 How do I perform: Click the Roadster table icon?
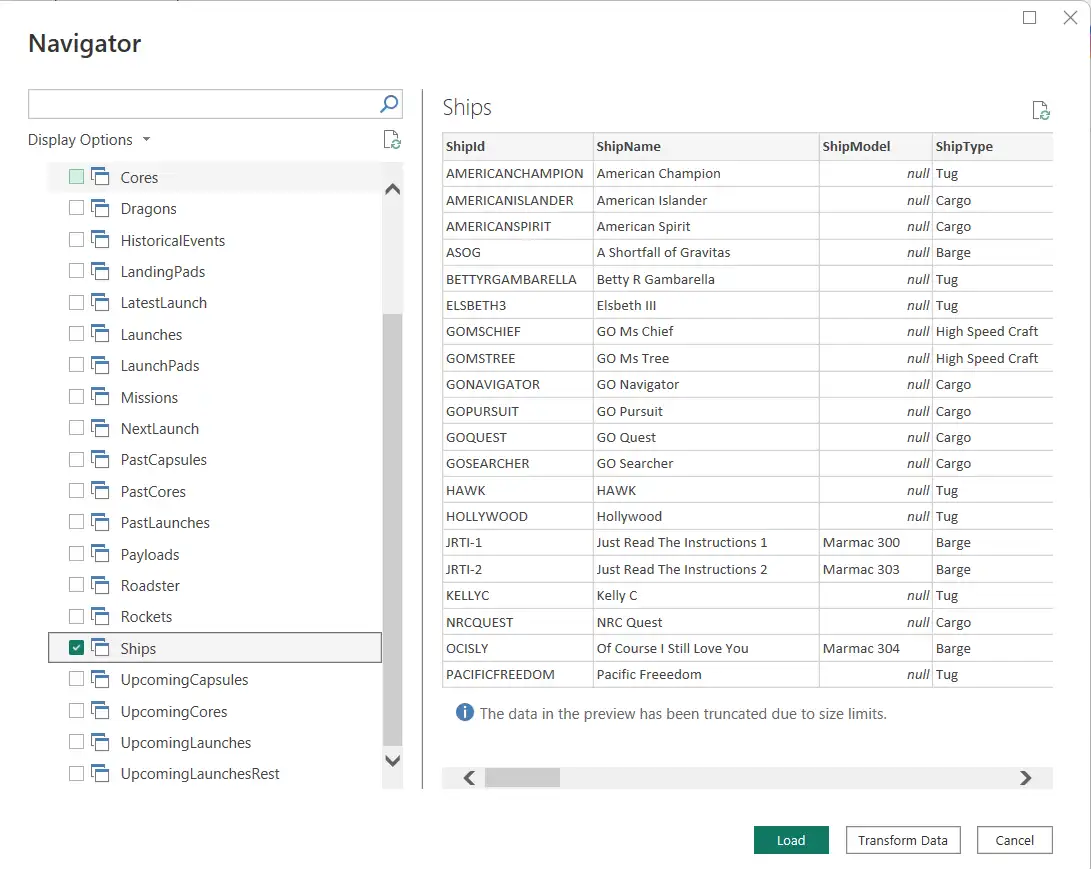[100, 586]
